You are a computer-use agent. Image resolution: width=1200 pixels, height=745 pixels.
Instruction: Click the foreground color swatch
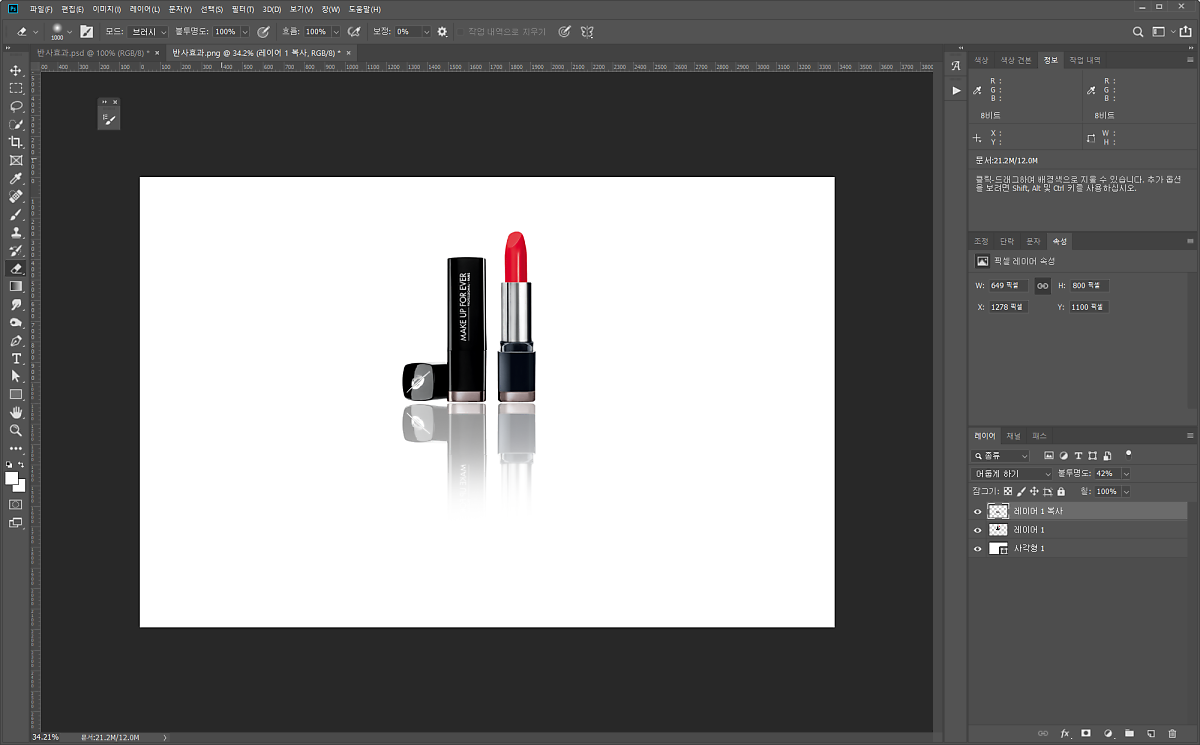[x=12, y=479]
